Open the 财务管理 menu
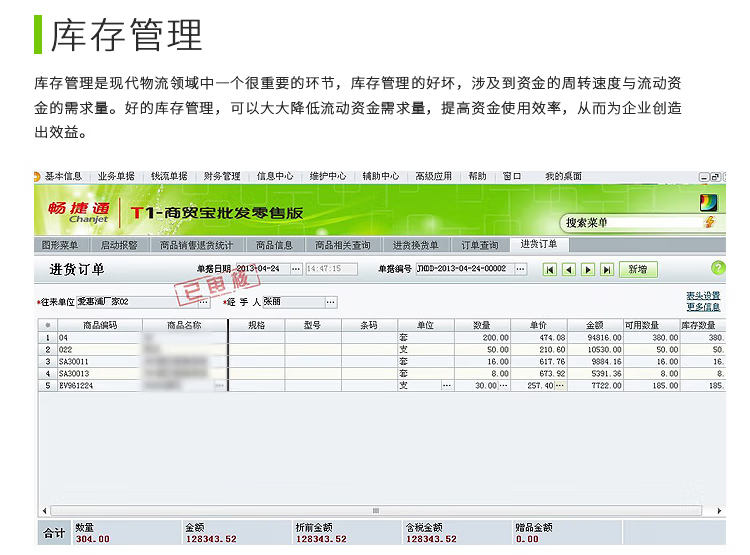 point(222,177)
